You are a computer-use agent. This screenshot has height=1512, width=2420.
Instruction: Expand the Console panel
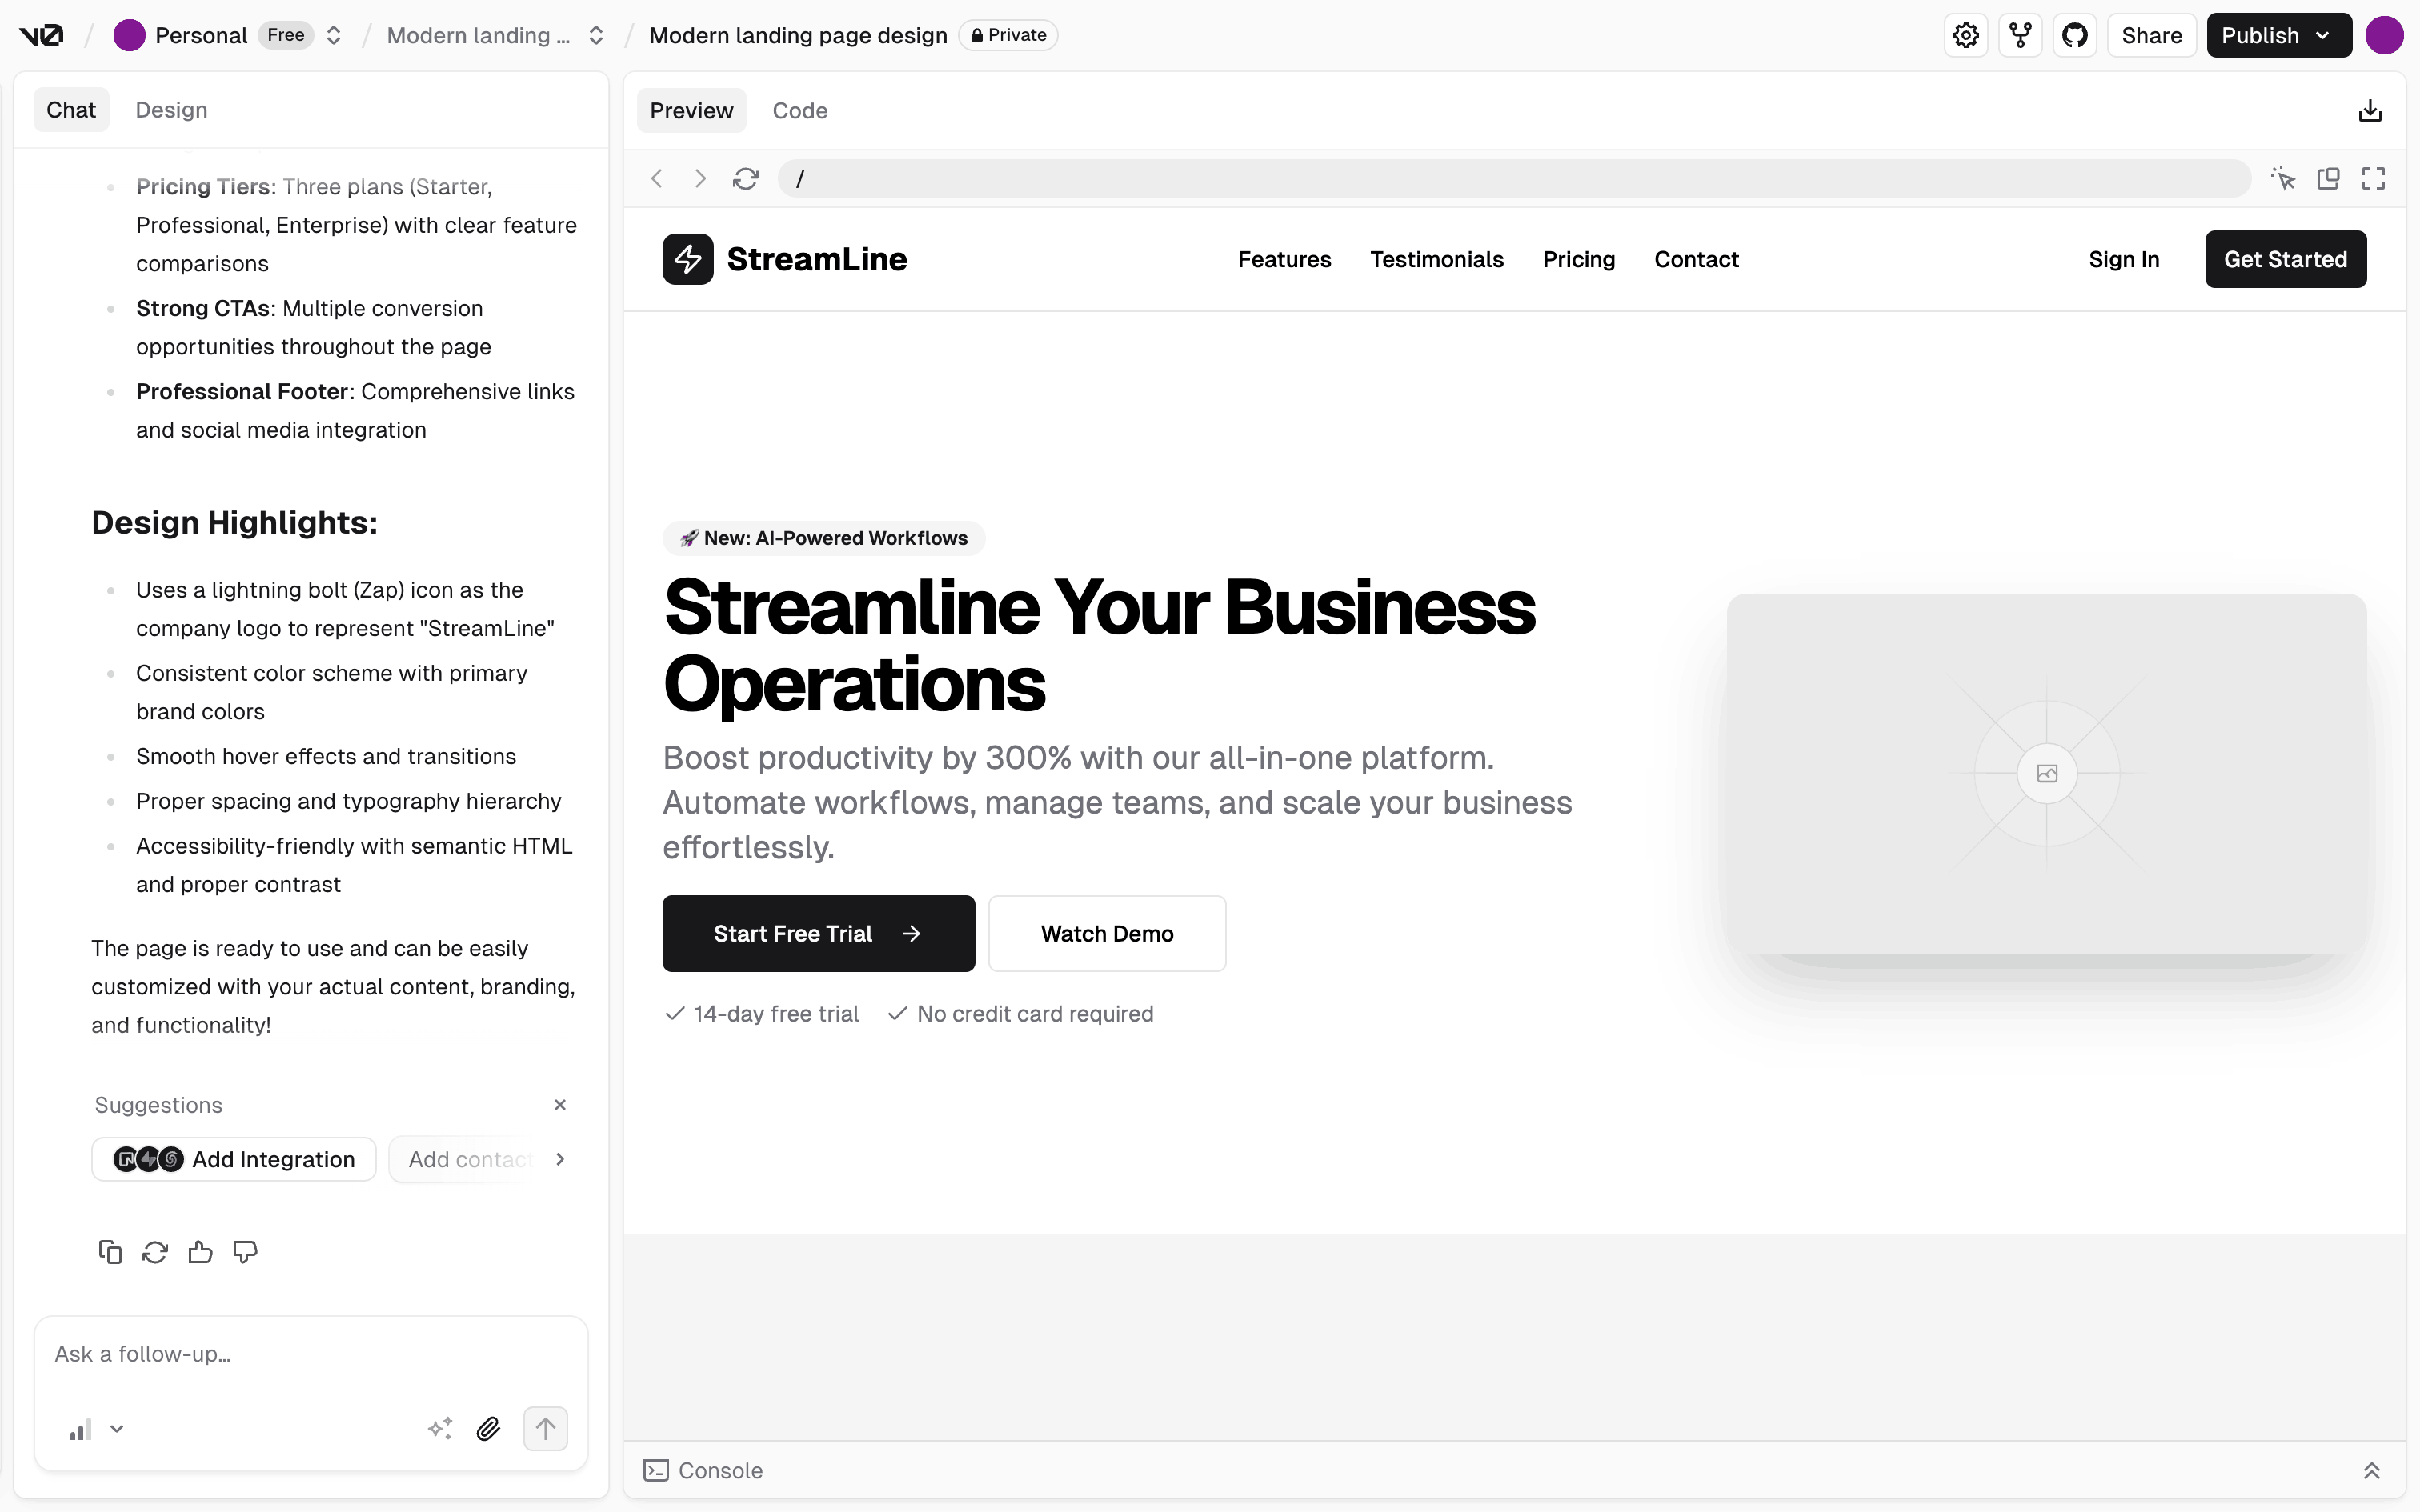tap(2371, 1471)
